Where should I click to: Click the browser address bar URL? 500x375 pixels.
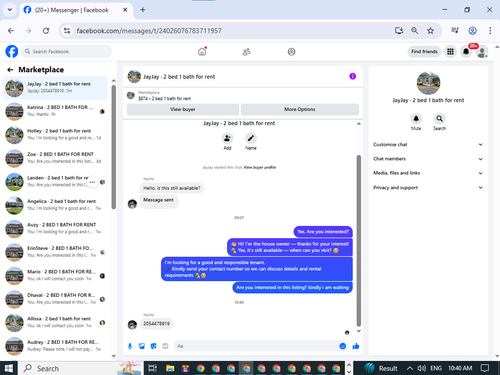[x=149, y=31]
